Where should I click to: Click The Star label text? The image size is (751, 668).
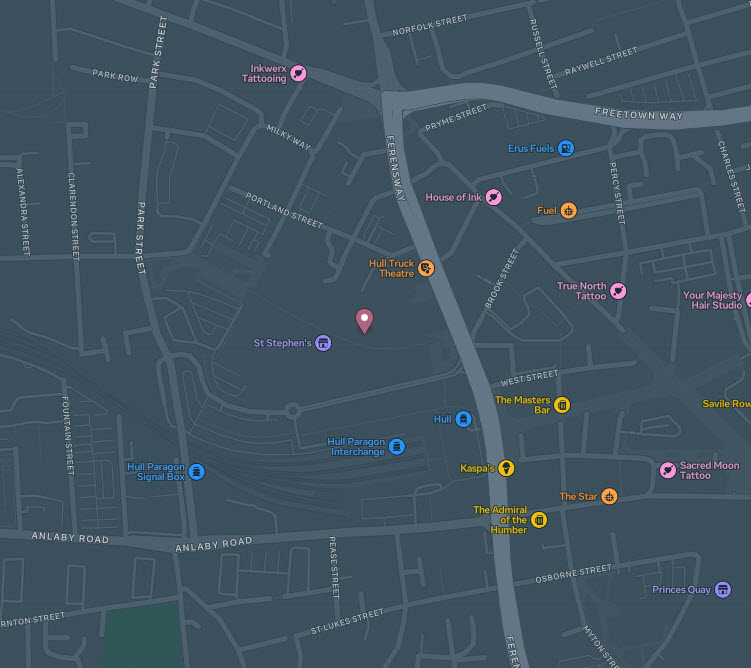click(x=578, y=497)
